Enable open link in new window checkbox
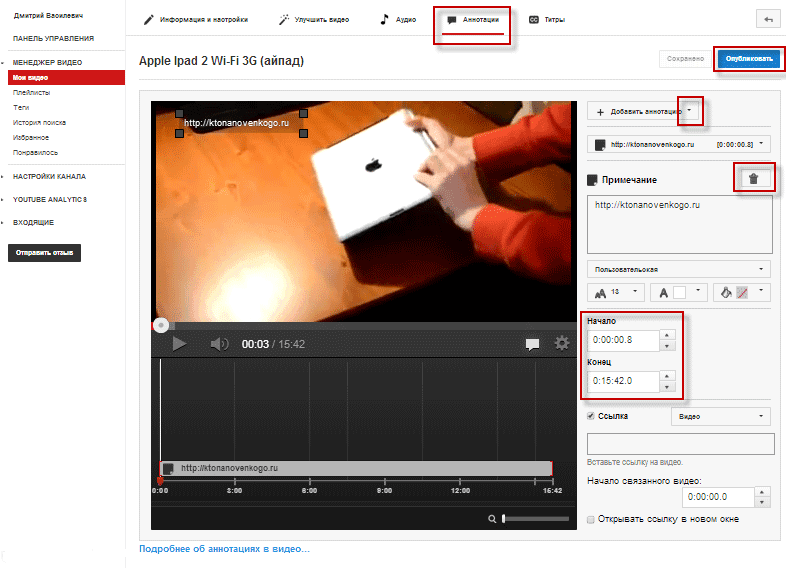Screen dimensions: 786x568 click(591, 519)
